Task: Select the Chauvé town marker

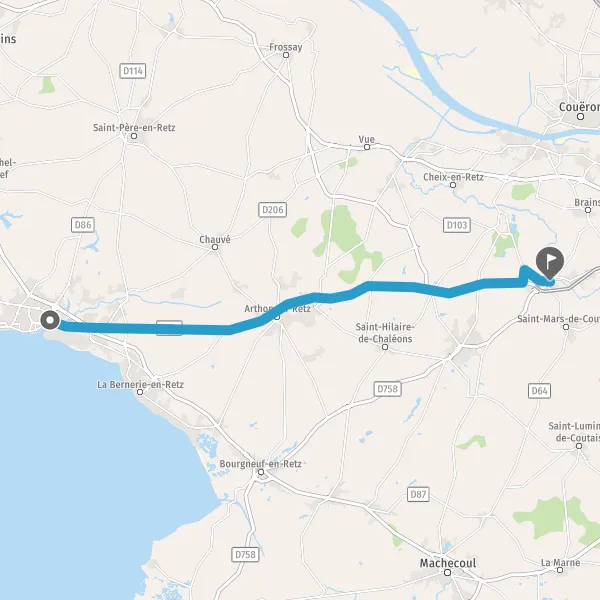Action: click(215, 247)
